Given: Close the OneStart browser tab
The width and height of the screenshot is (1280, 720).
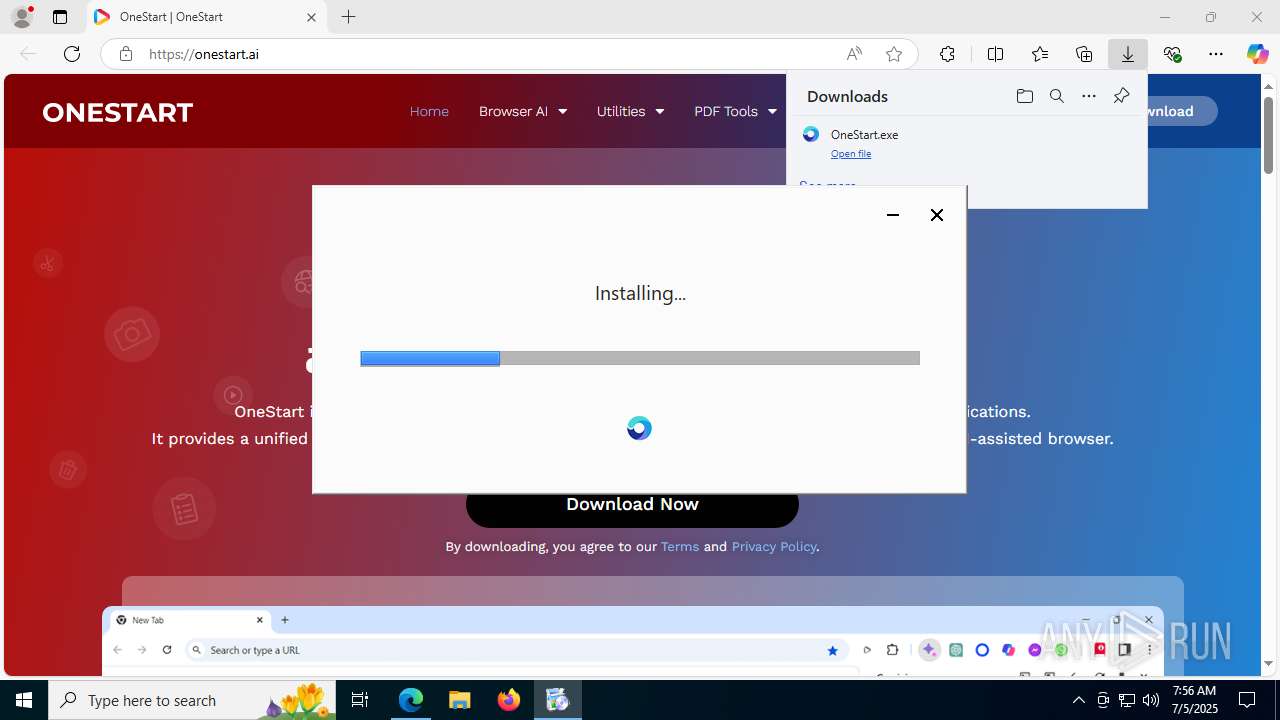Looking at the screenshot, I should 311,17.
